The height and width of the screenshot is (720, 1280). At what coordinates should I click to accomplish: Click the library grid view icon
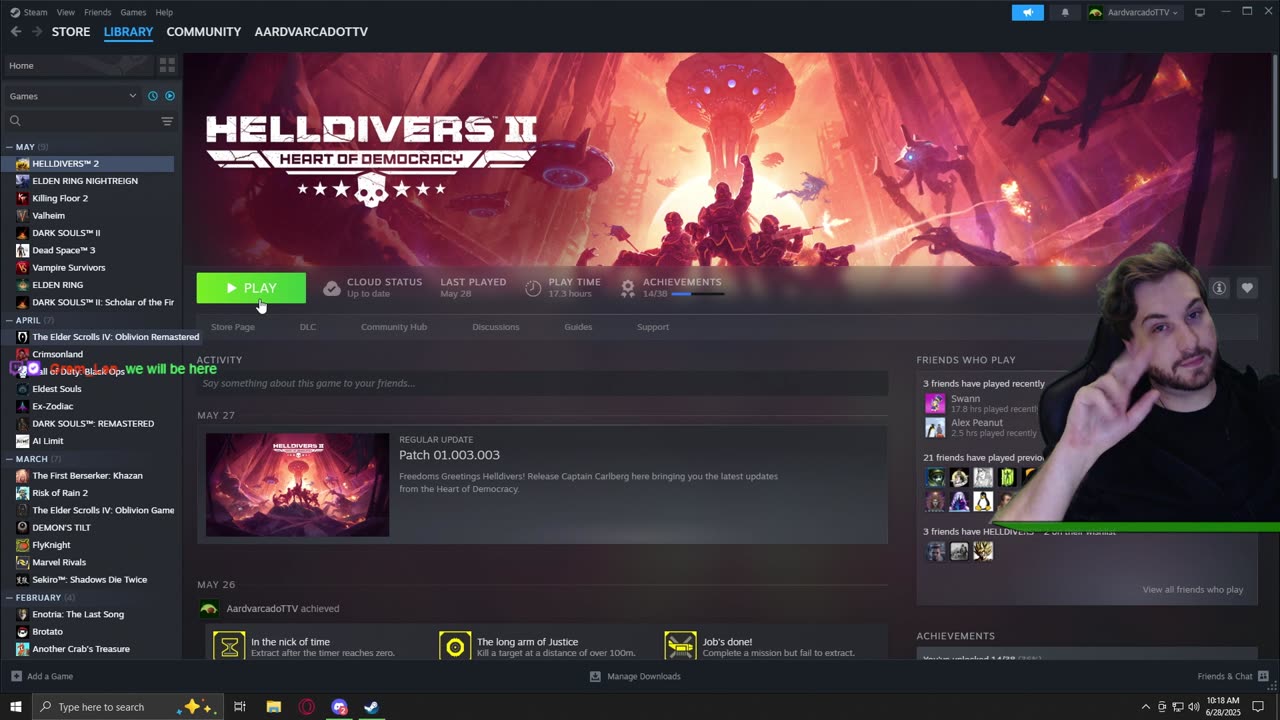pos(167,65)
